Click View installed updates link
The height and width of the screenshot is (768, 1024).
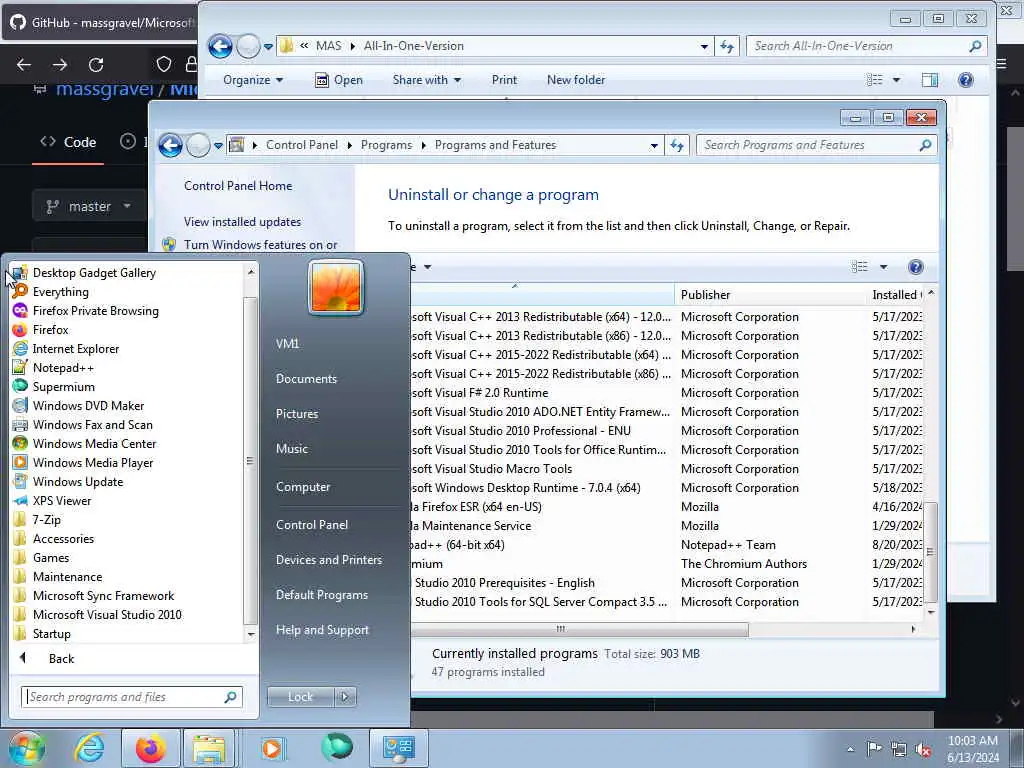point(242,222)
